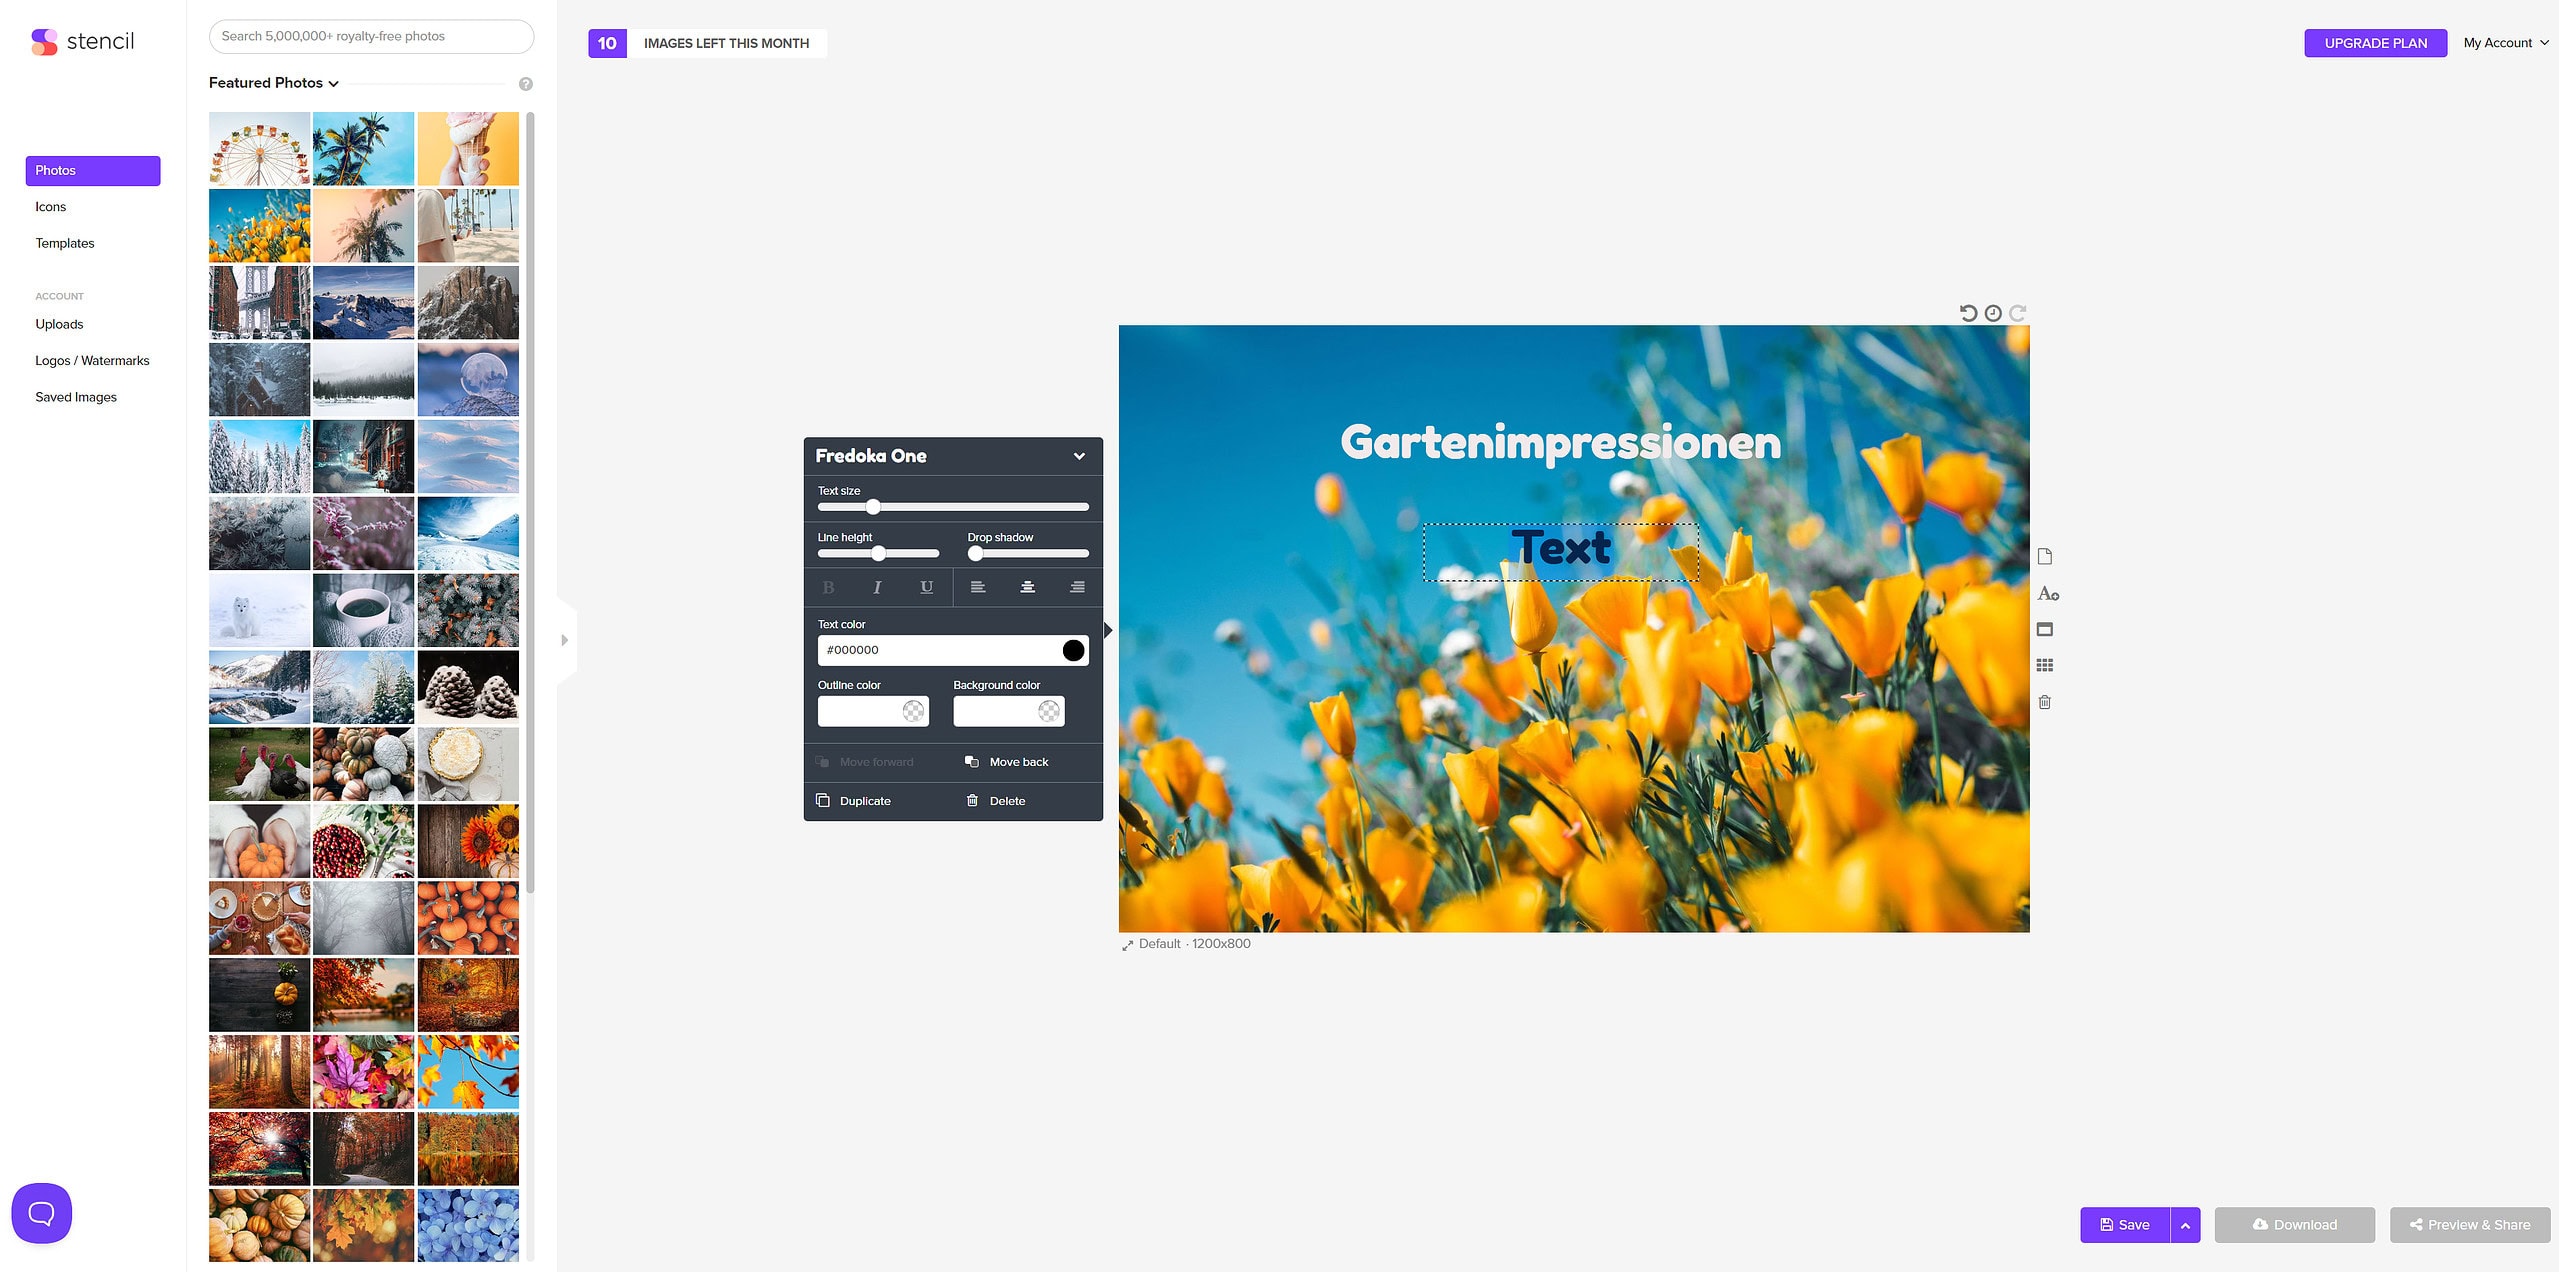Click the undo arrow above canvas

point(1968,313)
